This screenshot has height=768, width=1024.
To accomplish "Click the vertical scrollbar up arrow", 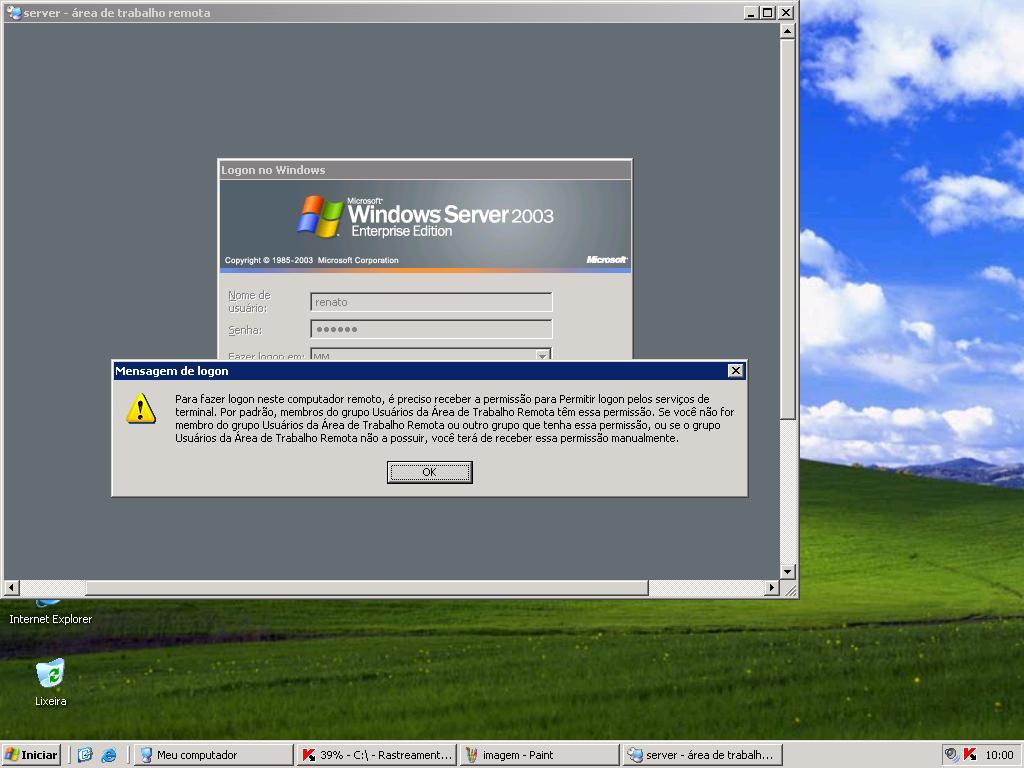I will click(x=788, y=31).
